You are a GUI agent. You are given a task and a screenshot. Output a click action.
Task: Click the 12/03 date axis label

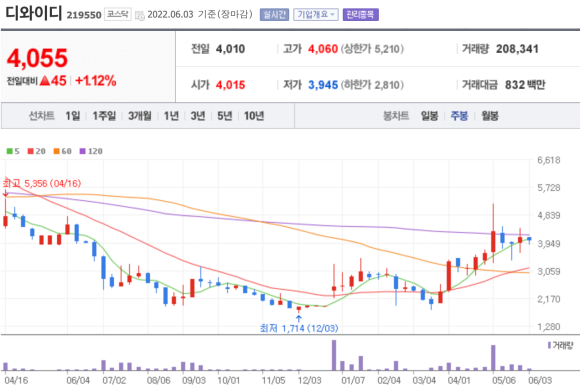(x=310, y=380)
